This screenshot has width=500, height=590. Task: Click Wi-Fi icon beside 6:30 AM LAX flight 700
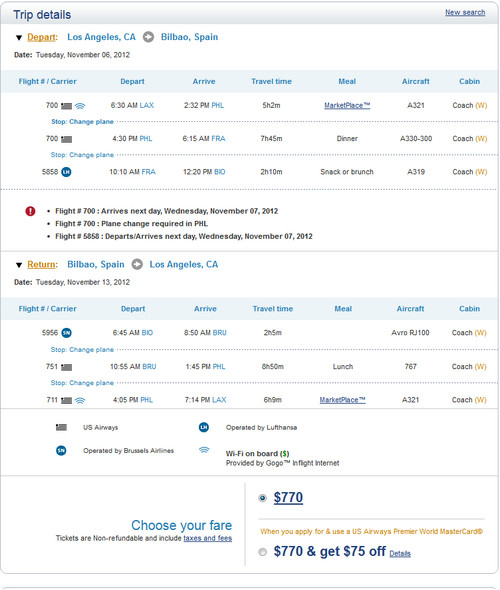[x=80, y=106]
